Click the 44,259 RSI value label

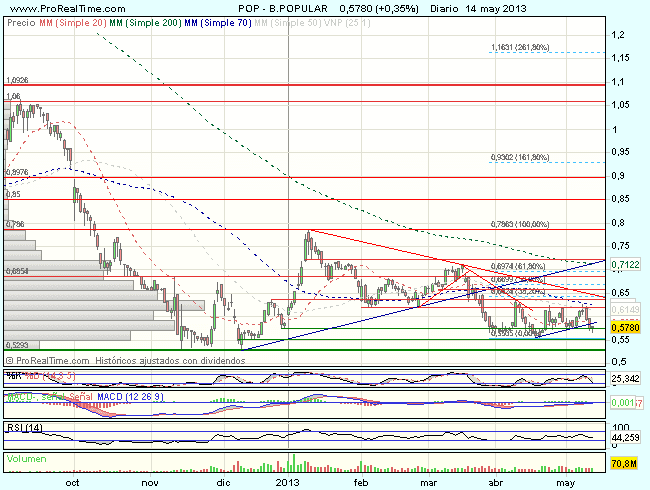(626, 437)
